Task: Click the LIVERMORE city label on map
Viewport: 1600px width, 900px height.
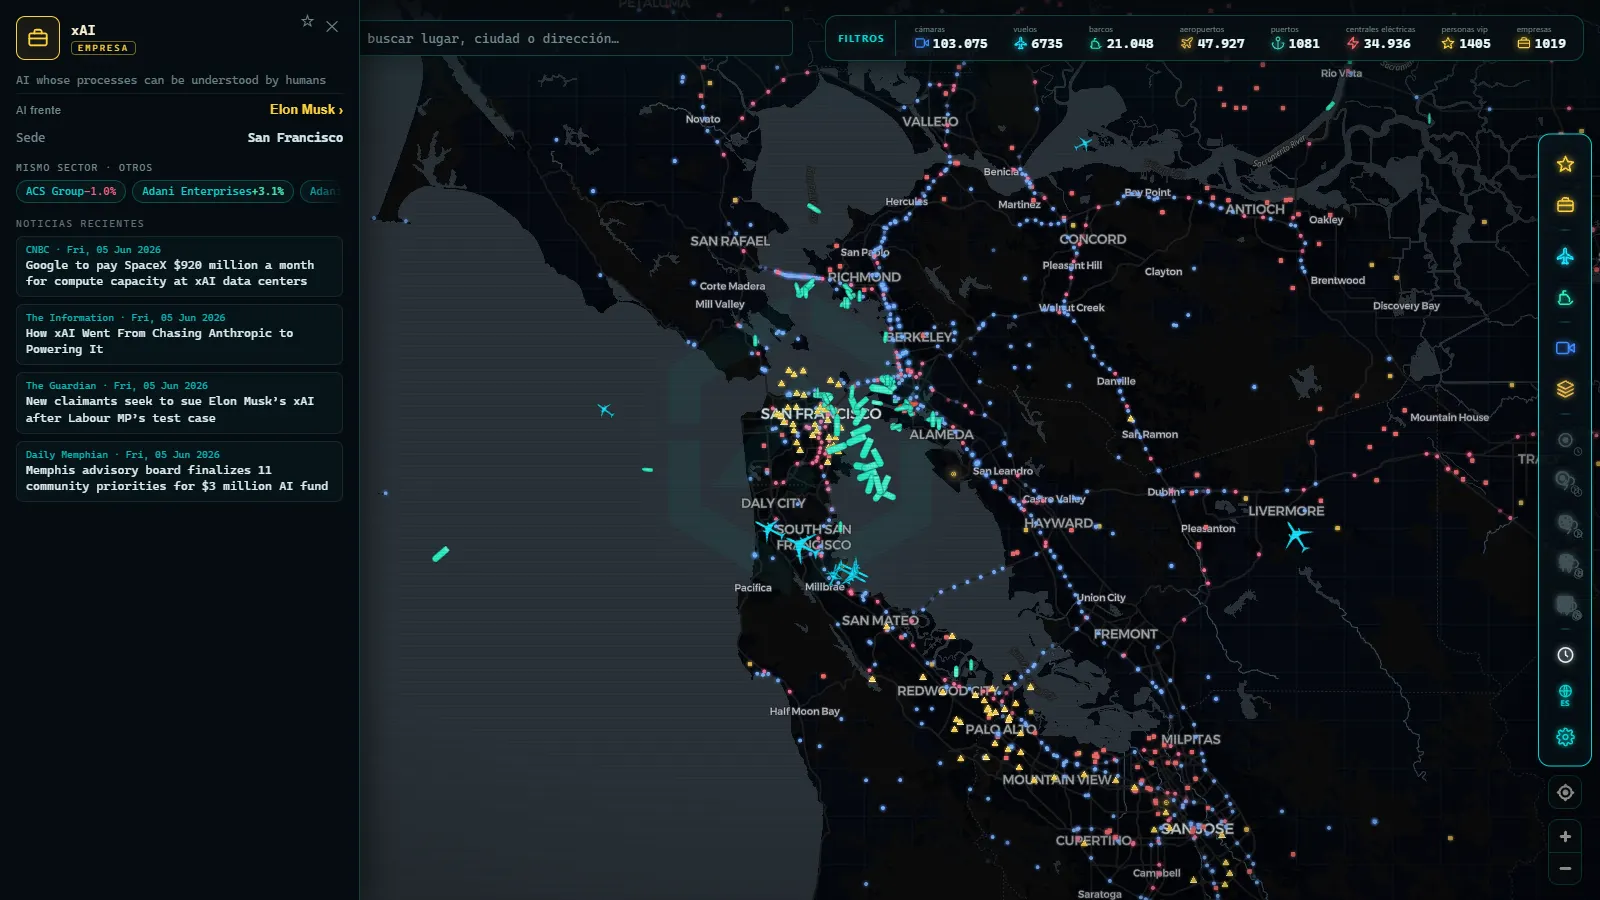Action: coord(1286,511)
